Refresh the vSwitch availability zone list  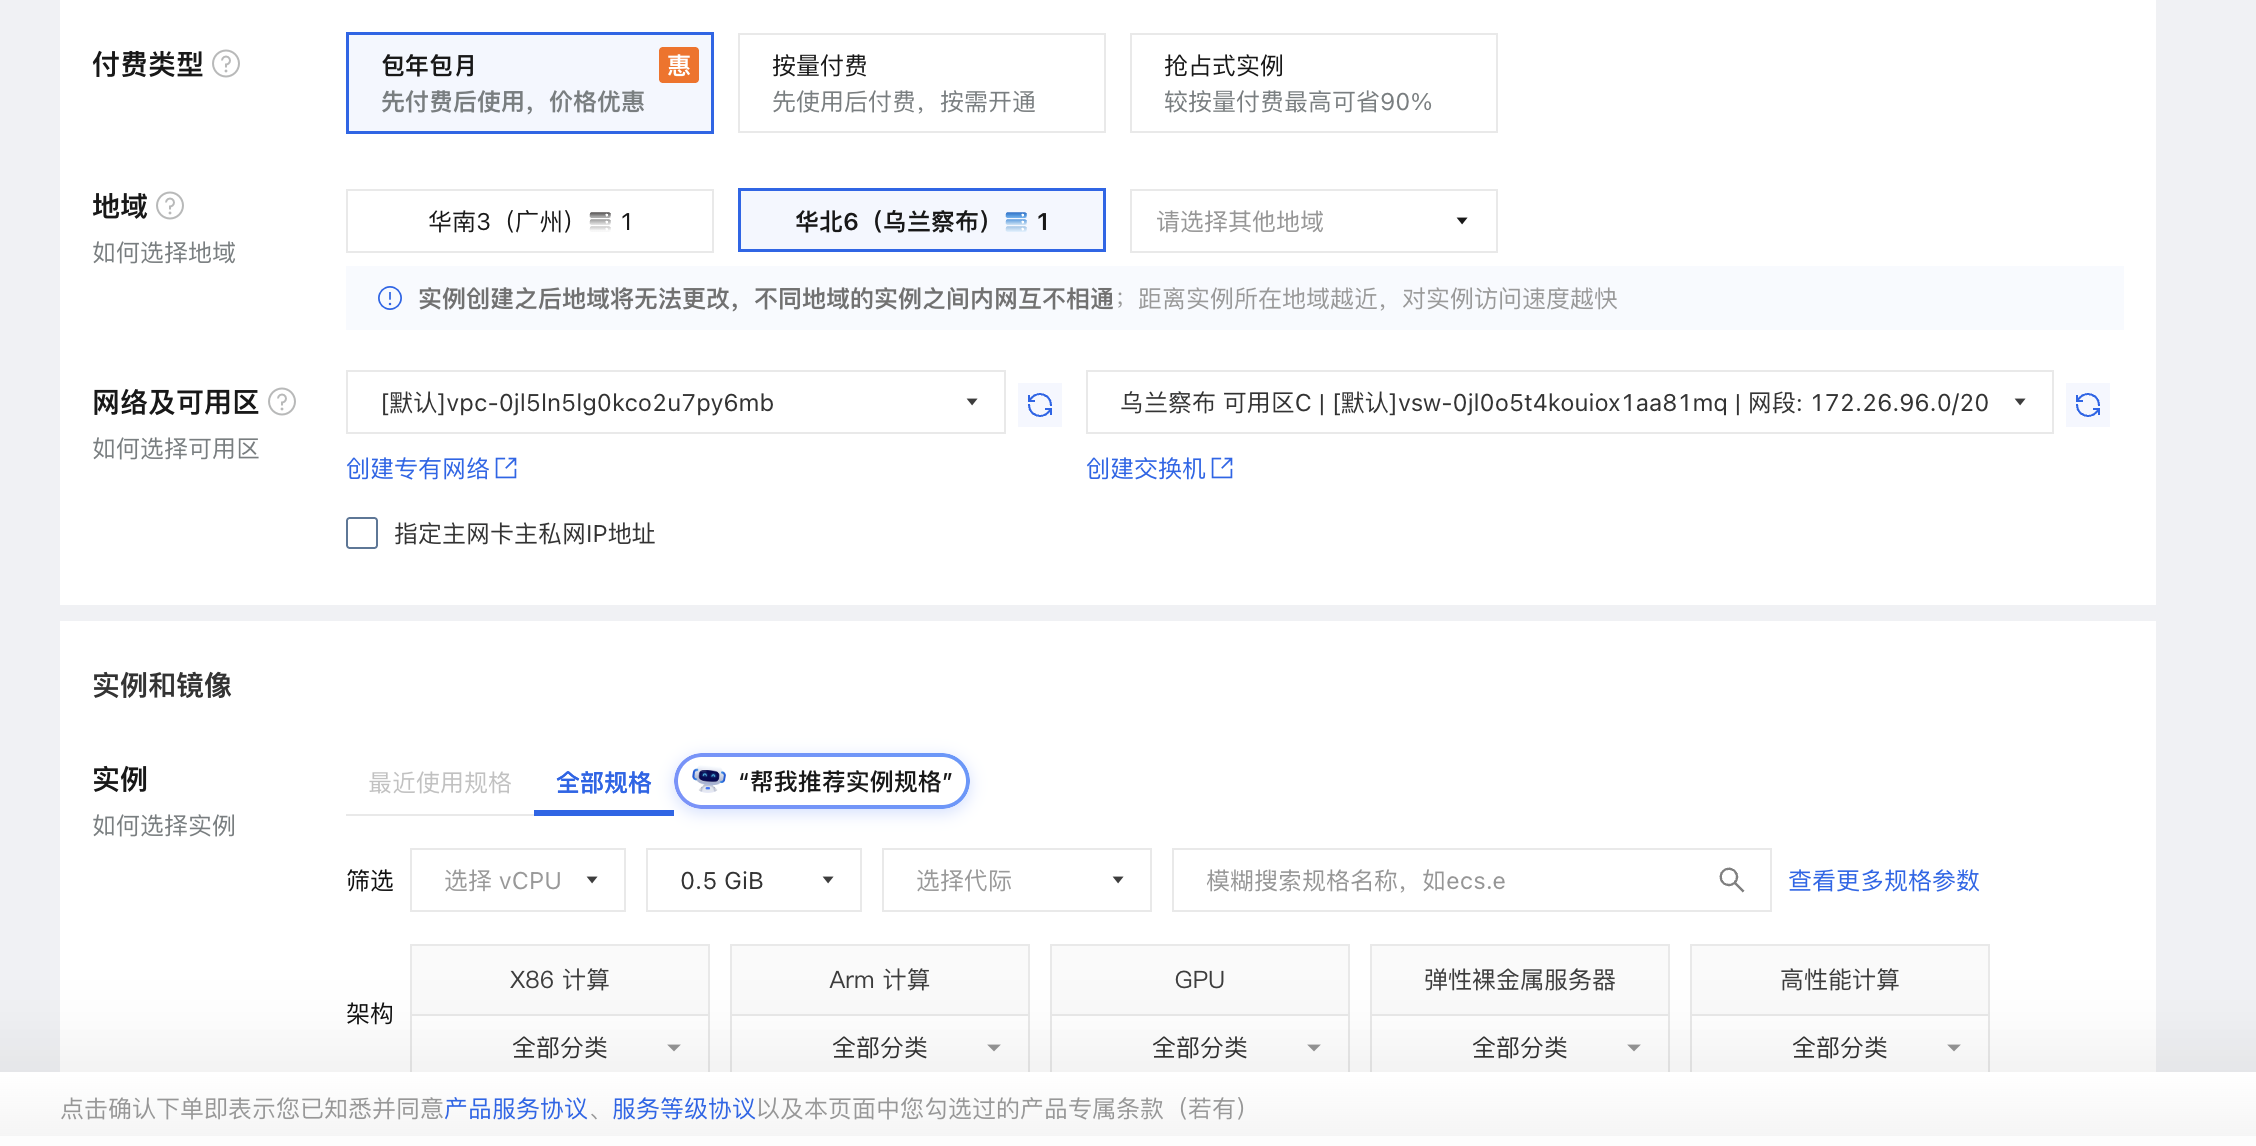pyautogui.click(x=2088, y=404)
